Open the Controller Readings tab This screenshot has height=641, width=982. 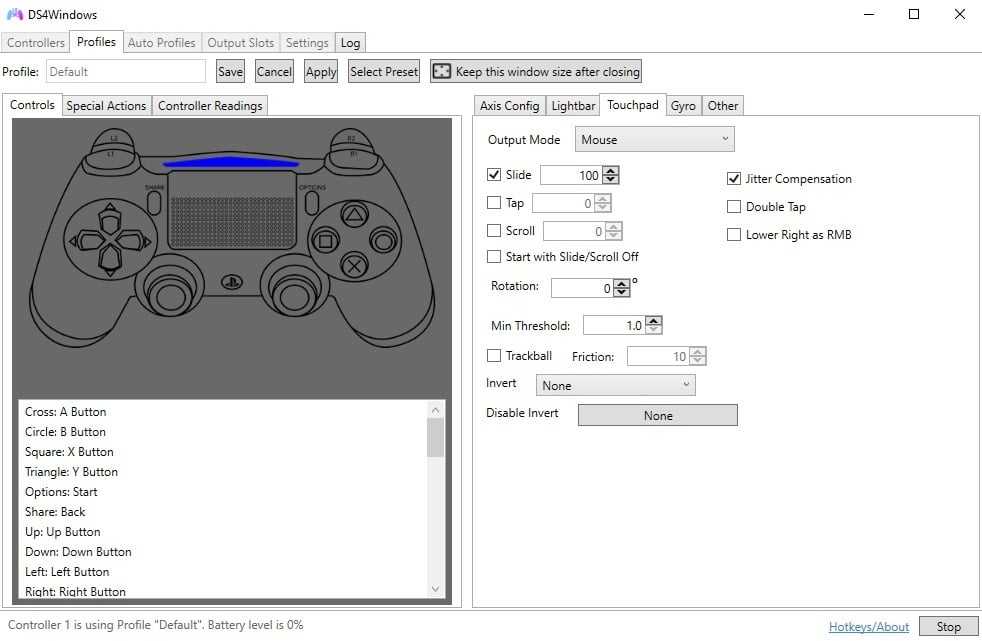tap(210, 106)
